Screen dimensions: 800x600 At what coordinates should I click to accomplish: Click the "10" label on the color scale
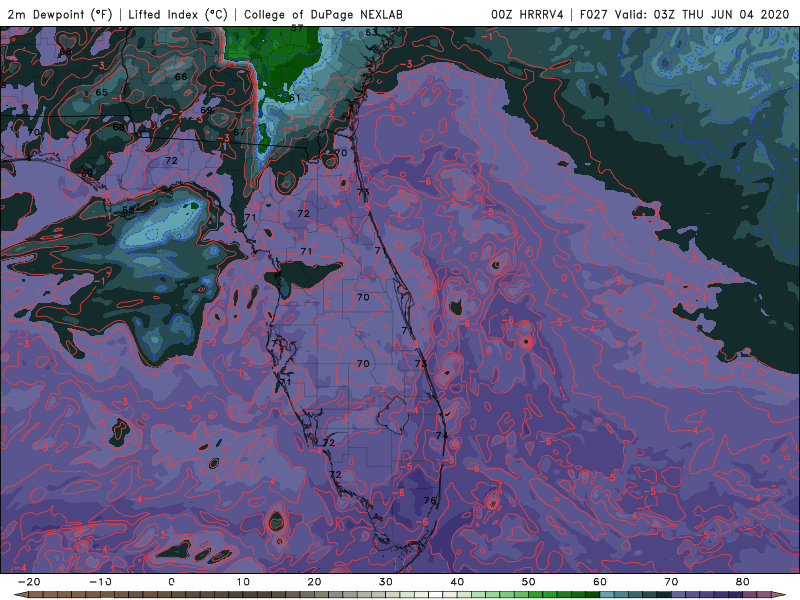pos(243,582)
